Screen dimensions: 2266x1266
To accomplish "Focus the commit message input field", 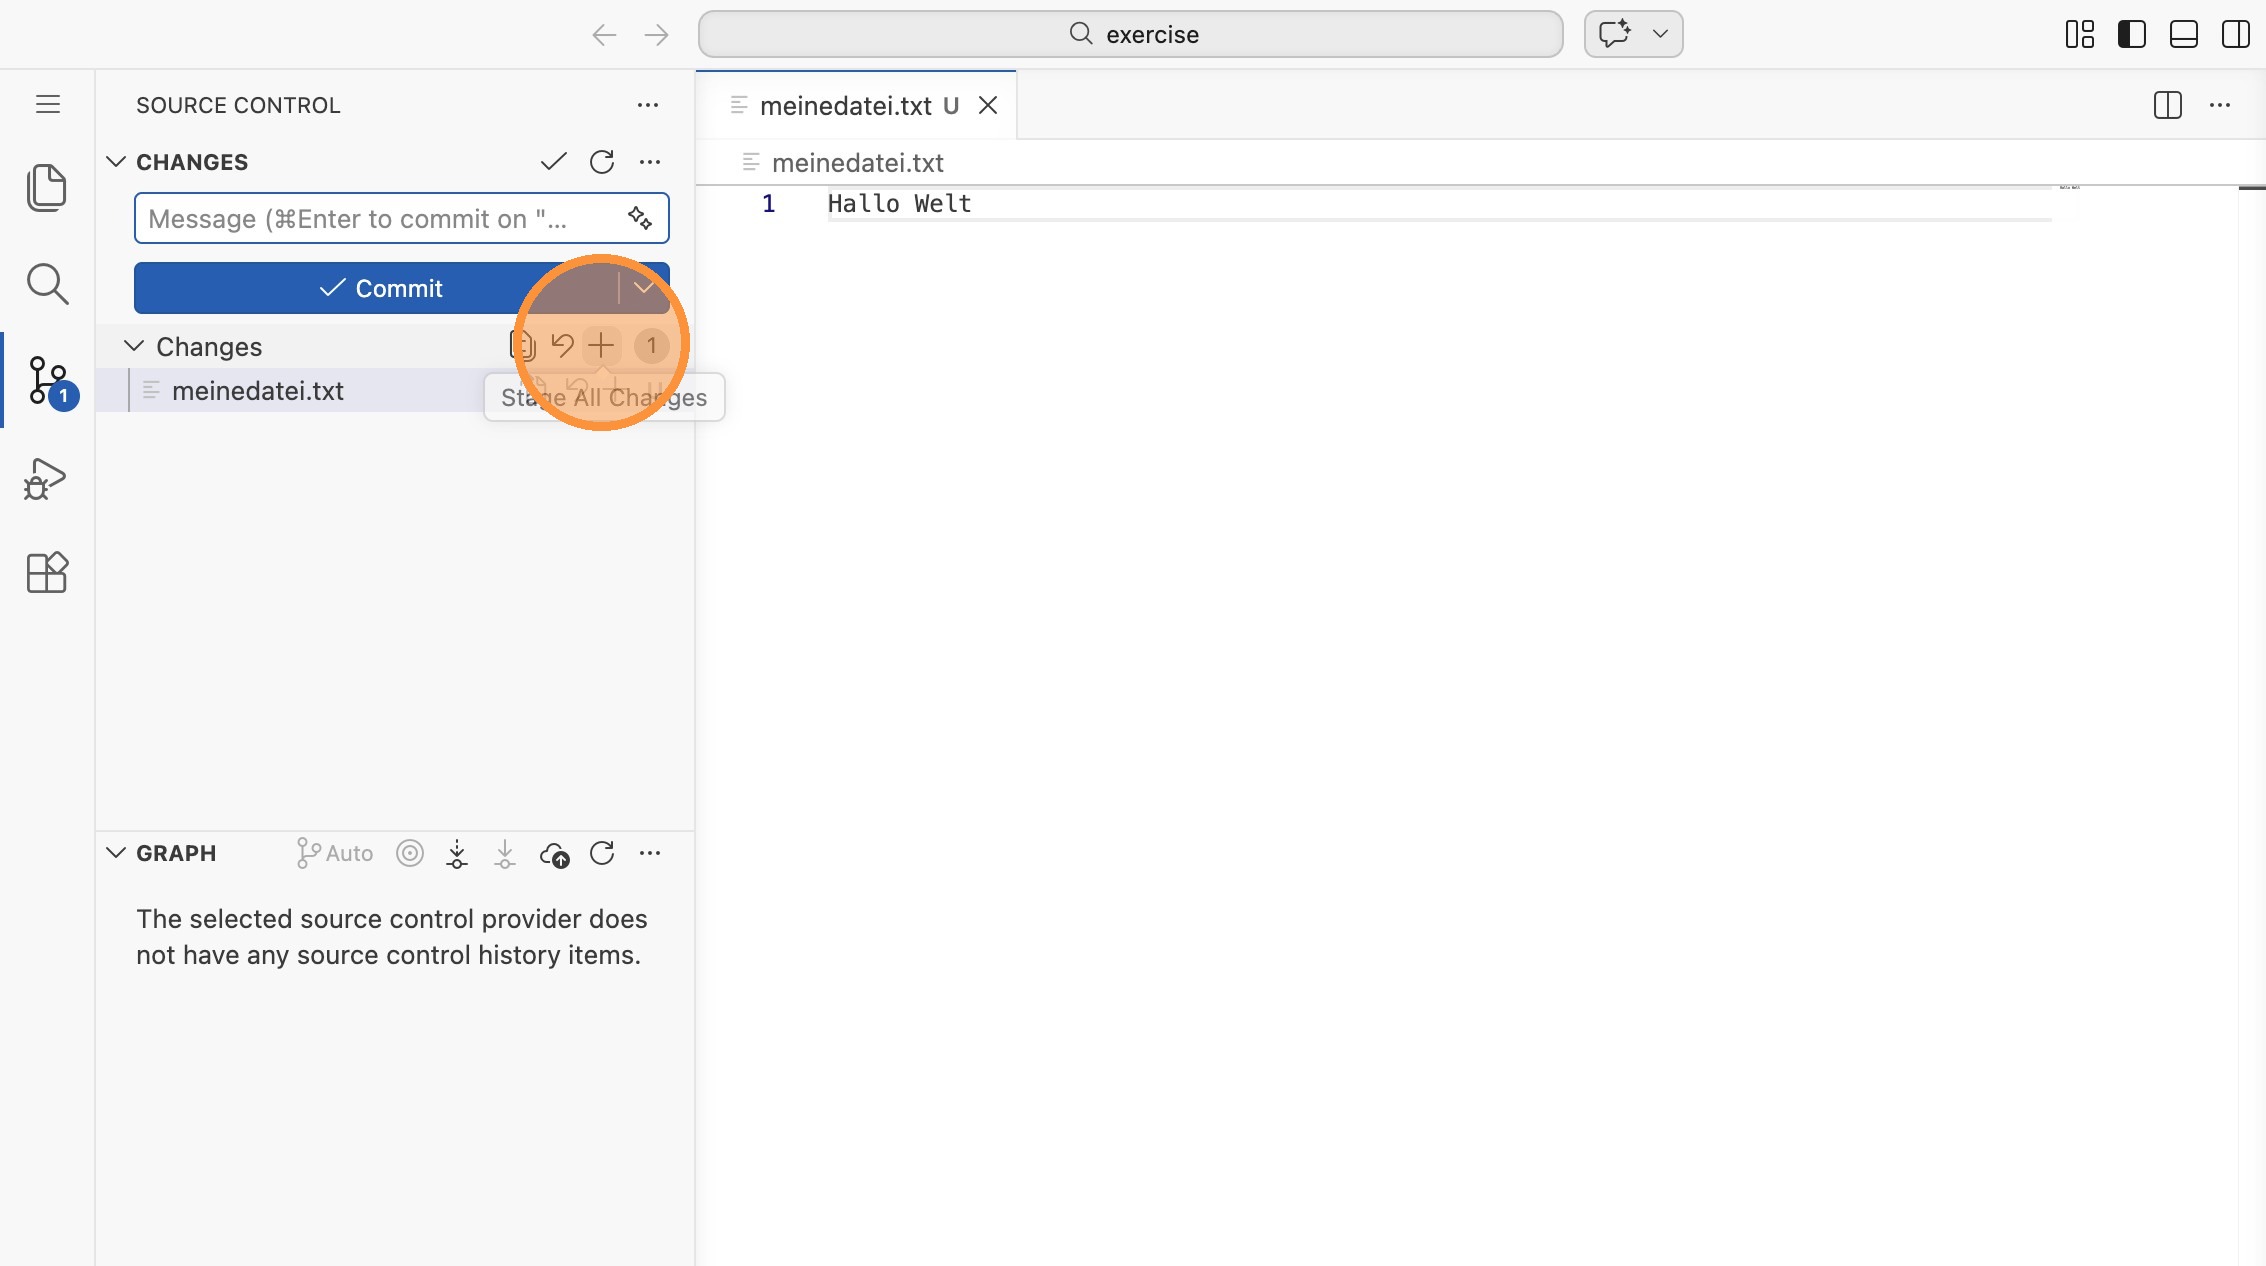I will (x=380, y=219).
